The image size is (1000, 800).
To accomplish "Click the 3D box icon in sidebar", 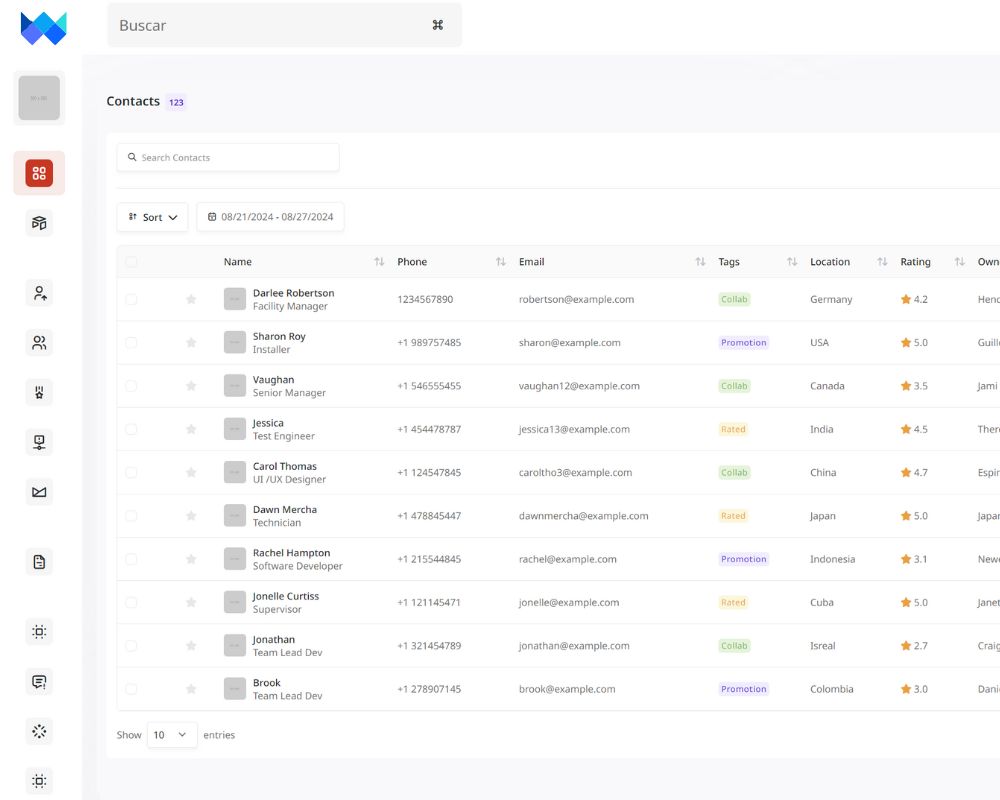I will 39,223.
